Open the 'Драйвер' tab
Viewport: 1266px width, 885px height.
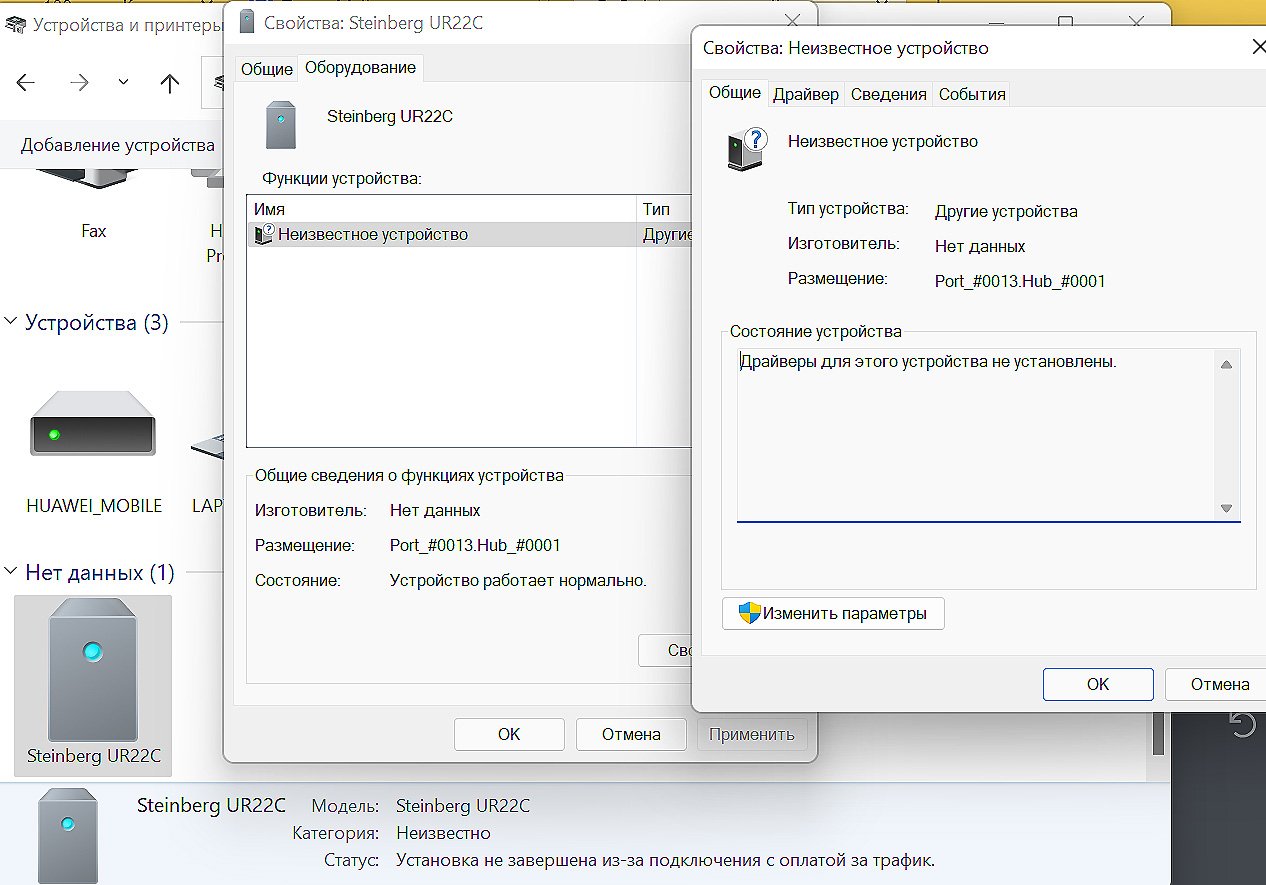point(806,95)
